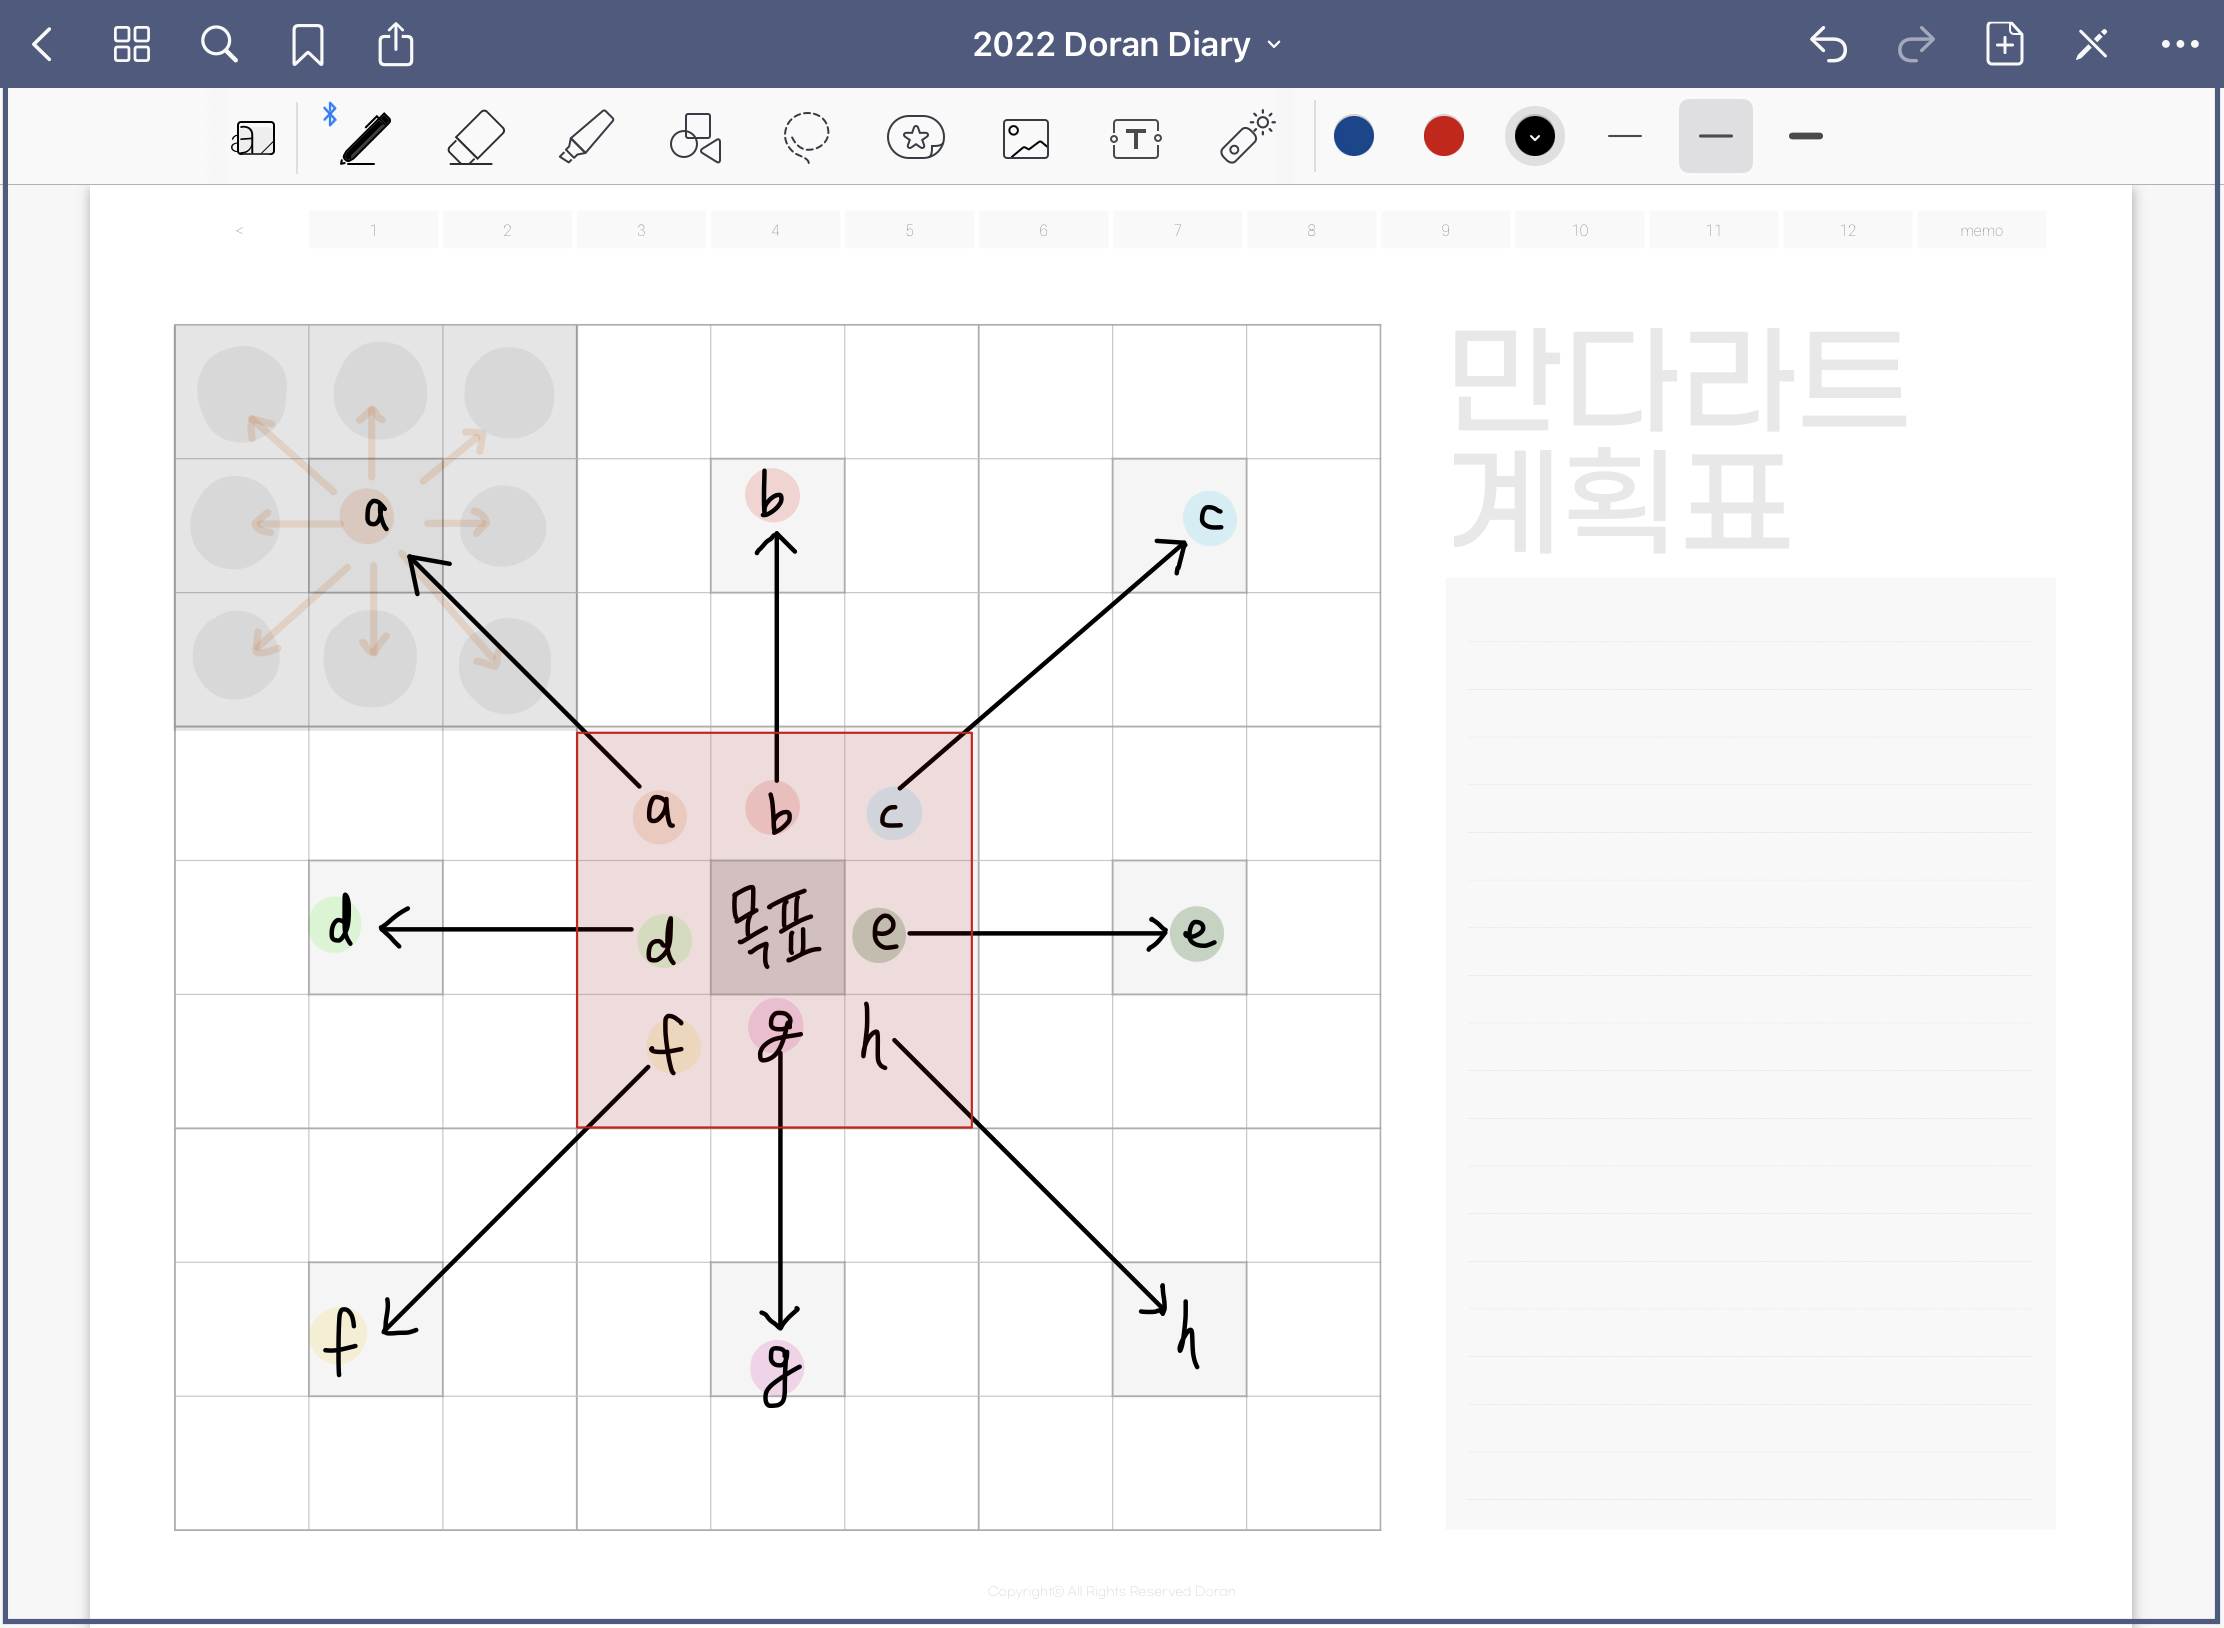Open the black color preset options
Image resolution: width=2224 pixels, height=1628 pixels.
click(1534, 136)
